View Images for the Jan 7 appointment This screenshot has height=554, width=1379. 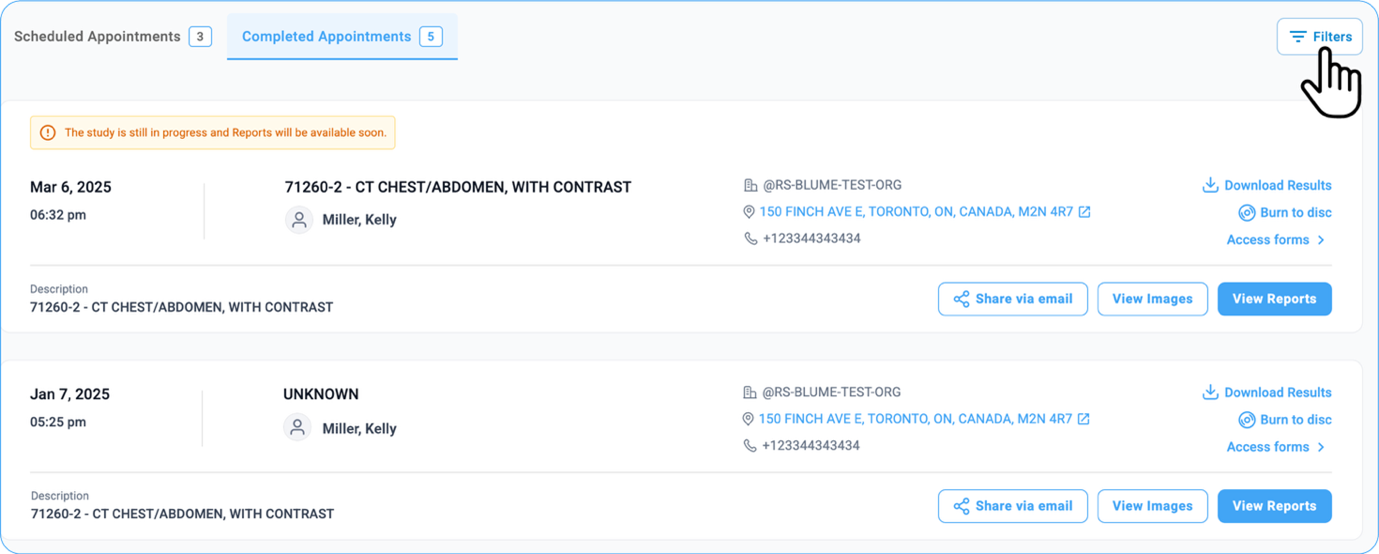coord(1152,506)
